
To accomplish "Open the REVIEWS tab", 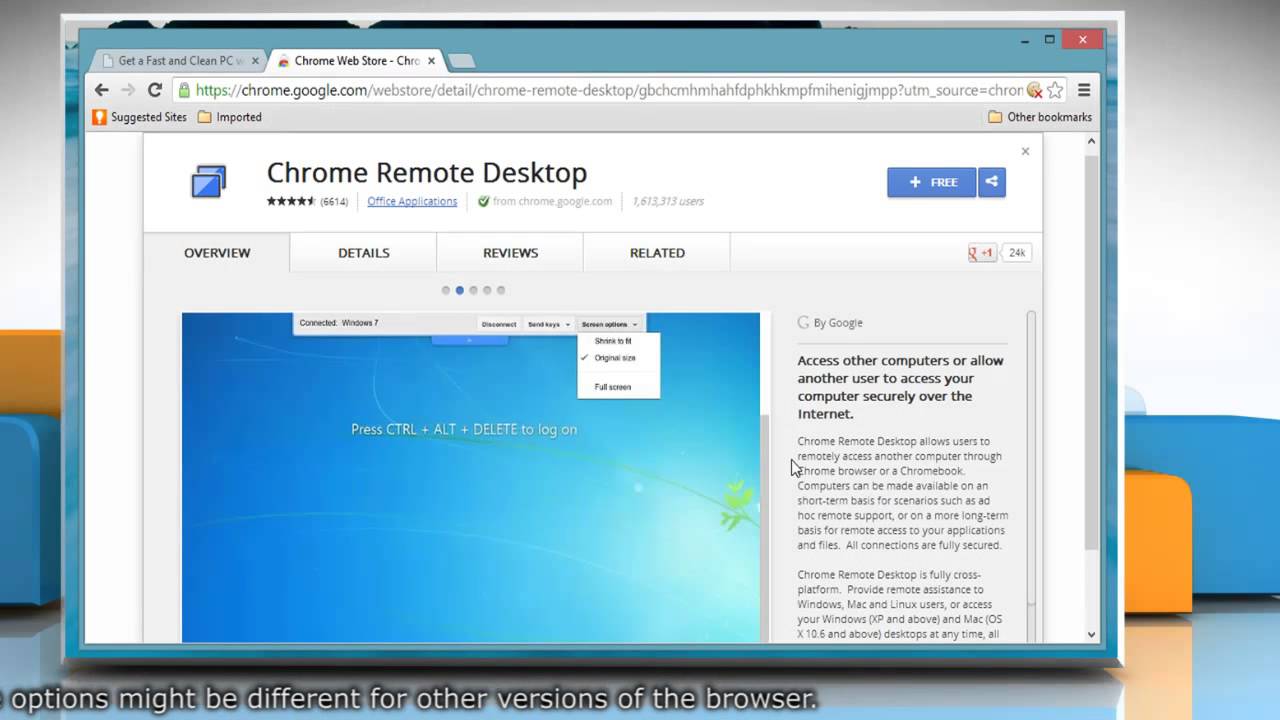I will coord(510,253).
